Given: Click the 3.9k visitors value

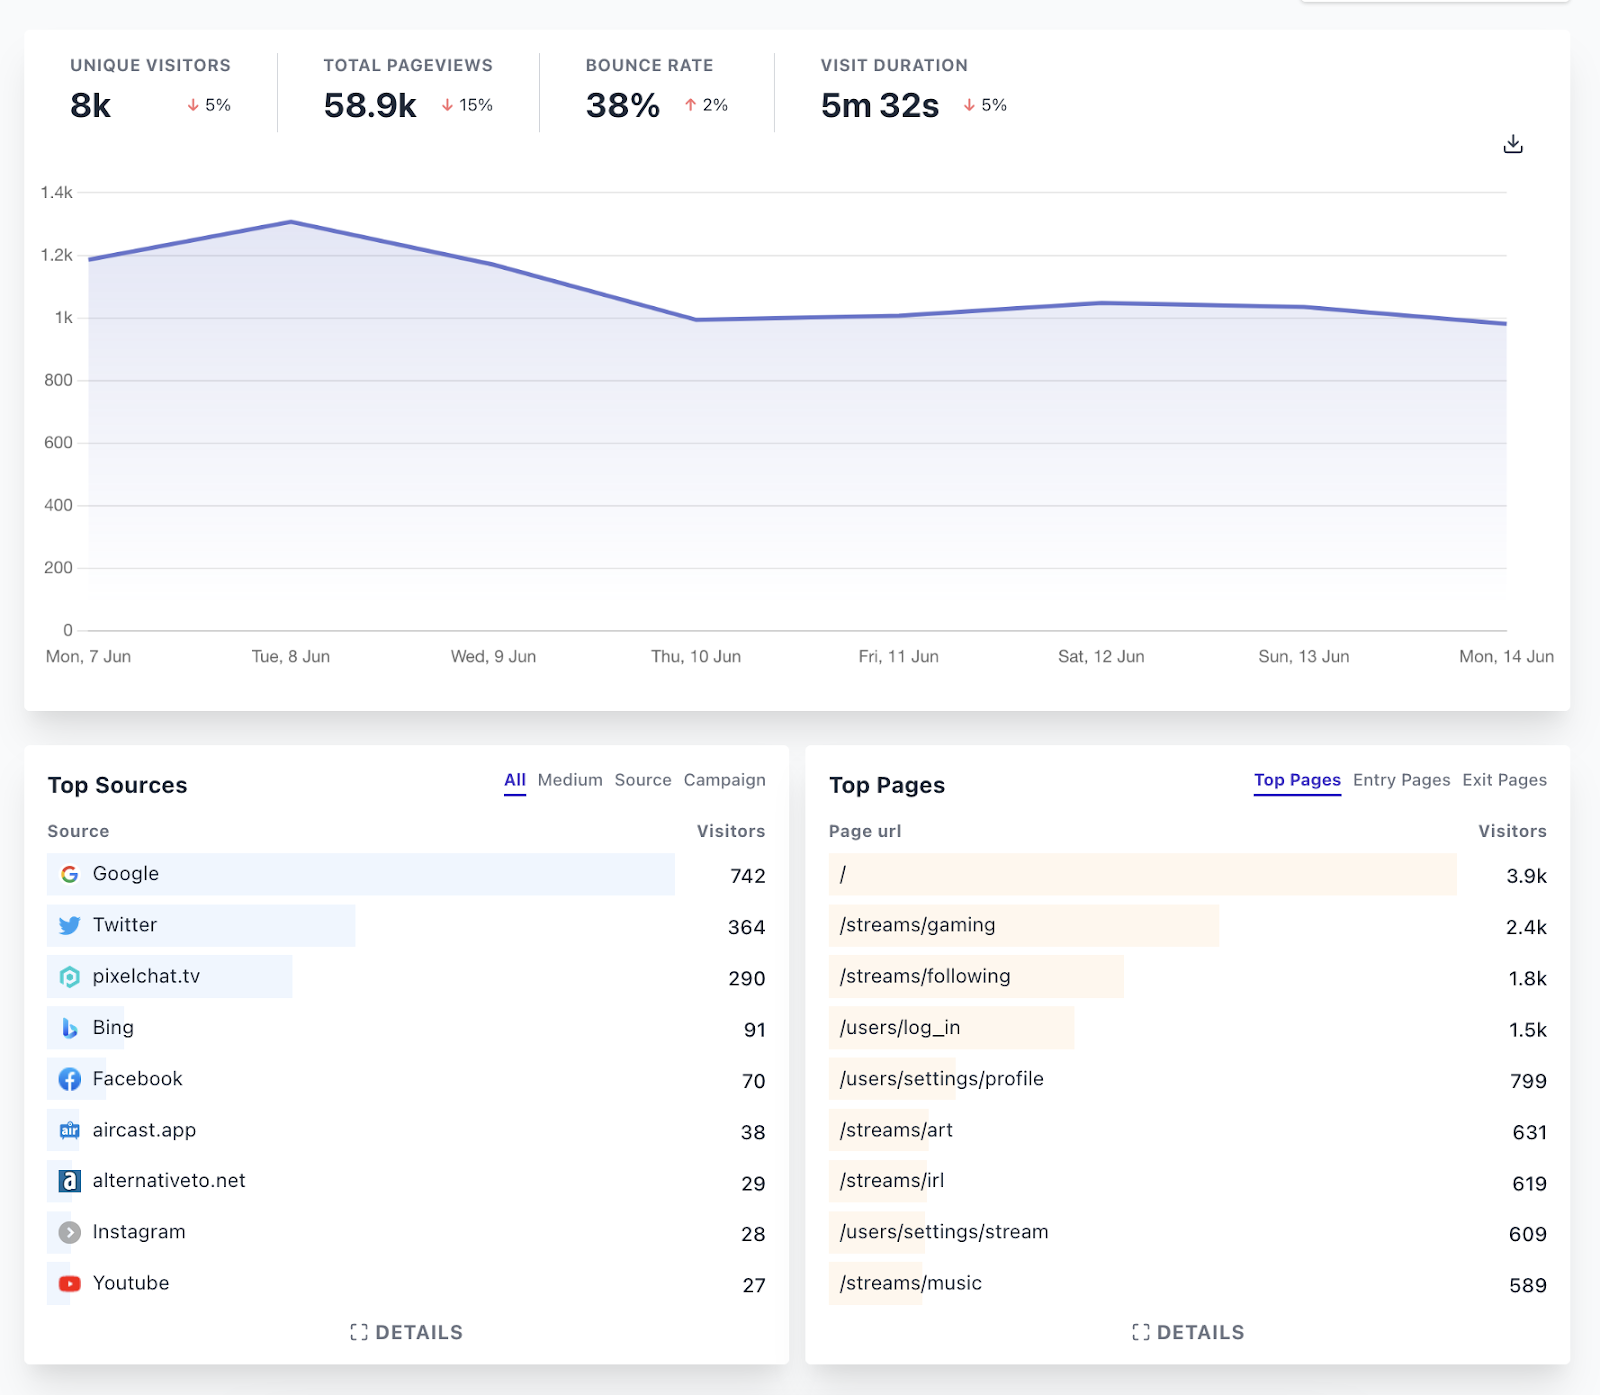Looking at the screenshot, I should 1527,876.
